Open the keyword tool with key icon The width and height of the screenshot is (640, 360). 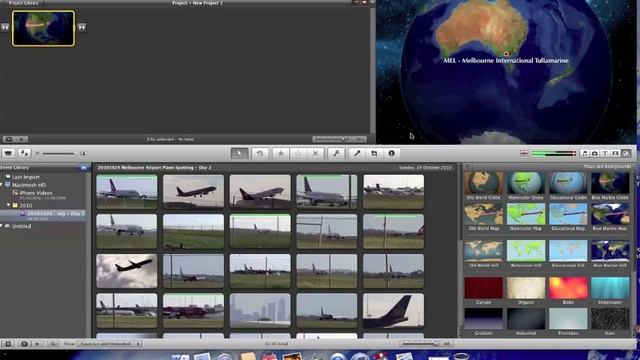(336, 153)
